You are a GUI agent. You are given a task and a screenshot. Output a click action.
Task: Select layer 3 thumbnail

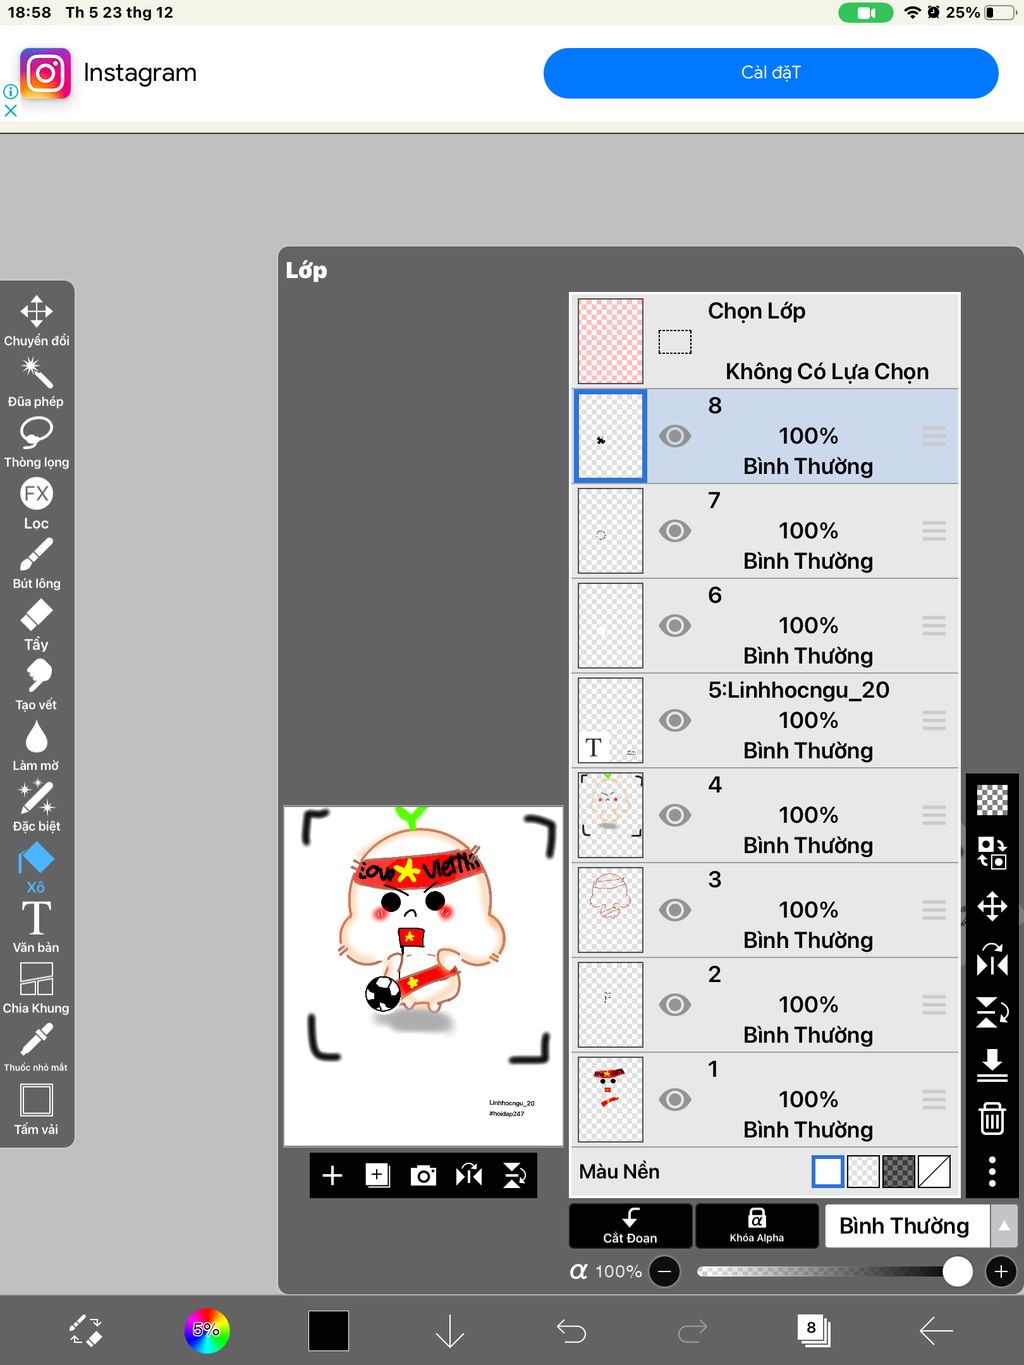610,910
